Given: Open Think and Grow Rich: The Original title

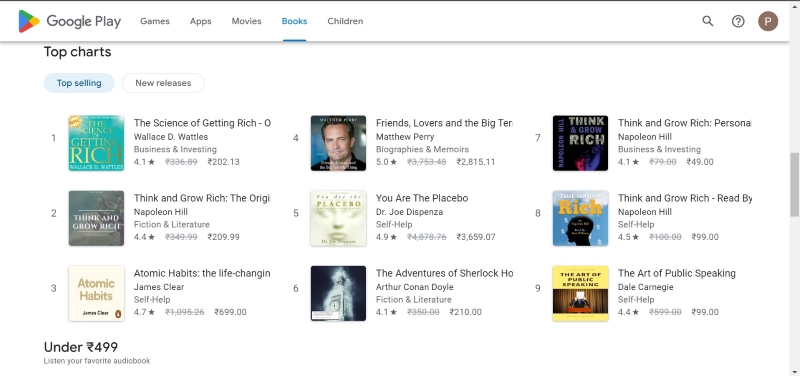Looking at the screenshot, I should (202, 198).
